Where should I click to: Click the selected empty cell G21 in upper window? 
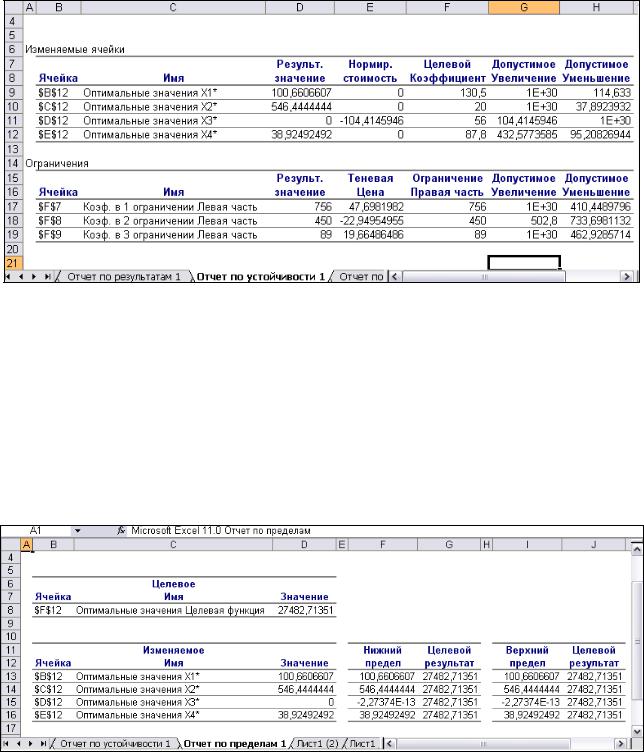[x=524, y=263]
